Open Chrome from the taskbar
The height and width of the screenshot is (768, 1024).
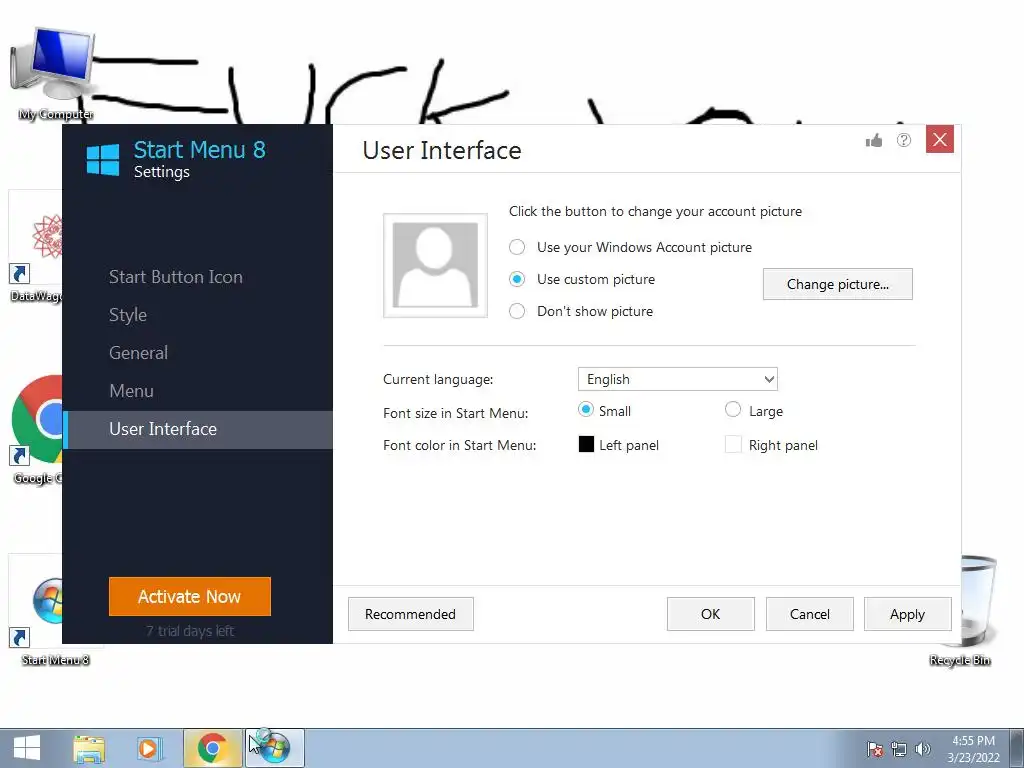pos(212,748)
